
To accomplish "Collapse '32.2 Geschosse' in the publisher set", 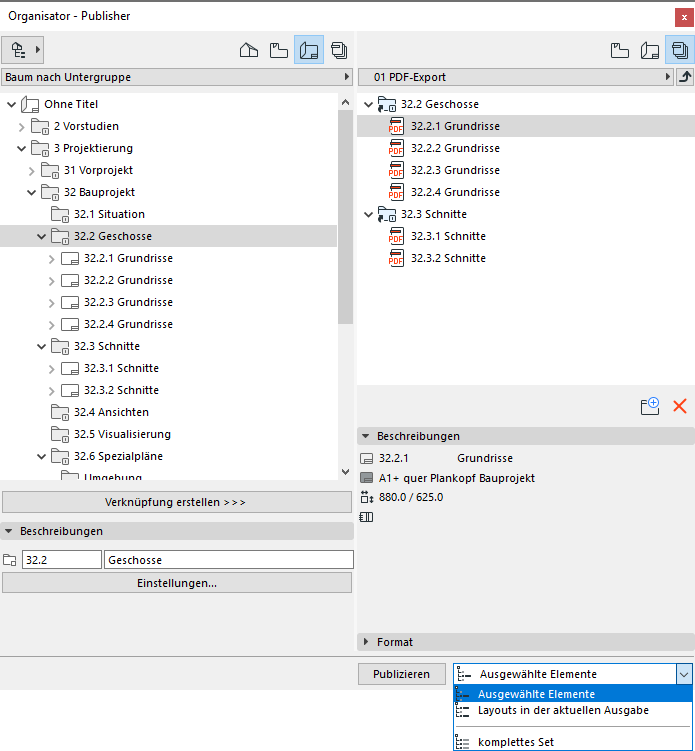I will pyautogui.click(x=368, y=104).
